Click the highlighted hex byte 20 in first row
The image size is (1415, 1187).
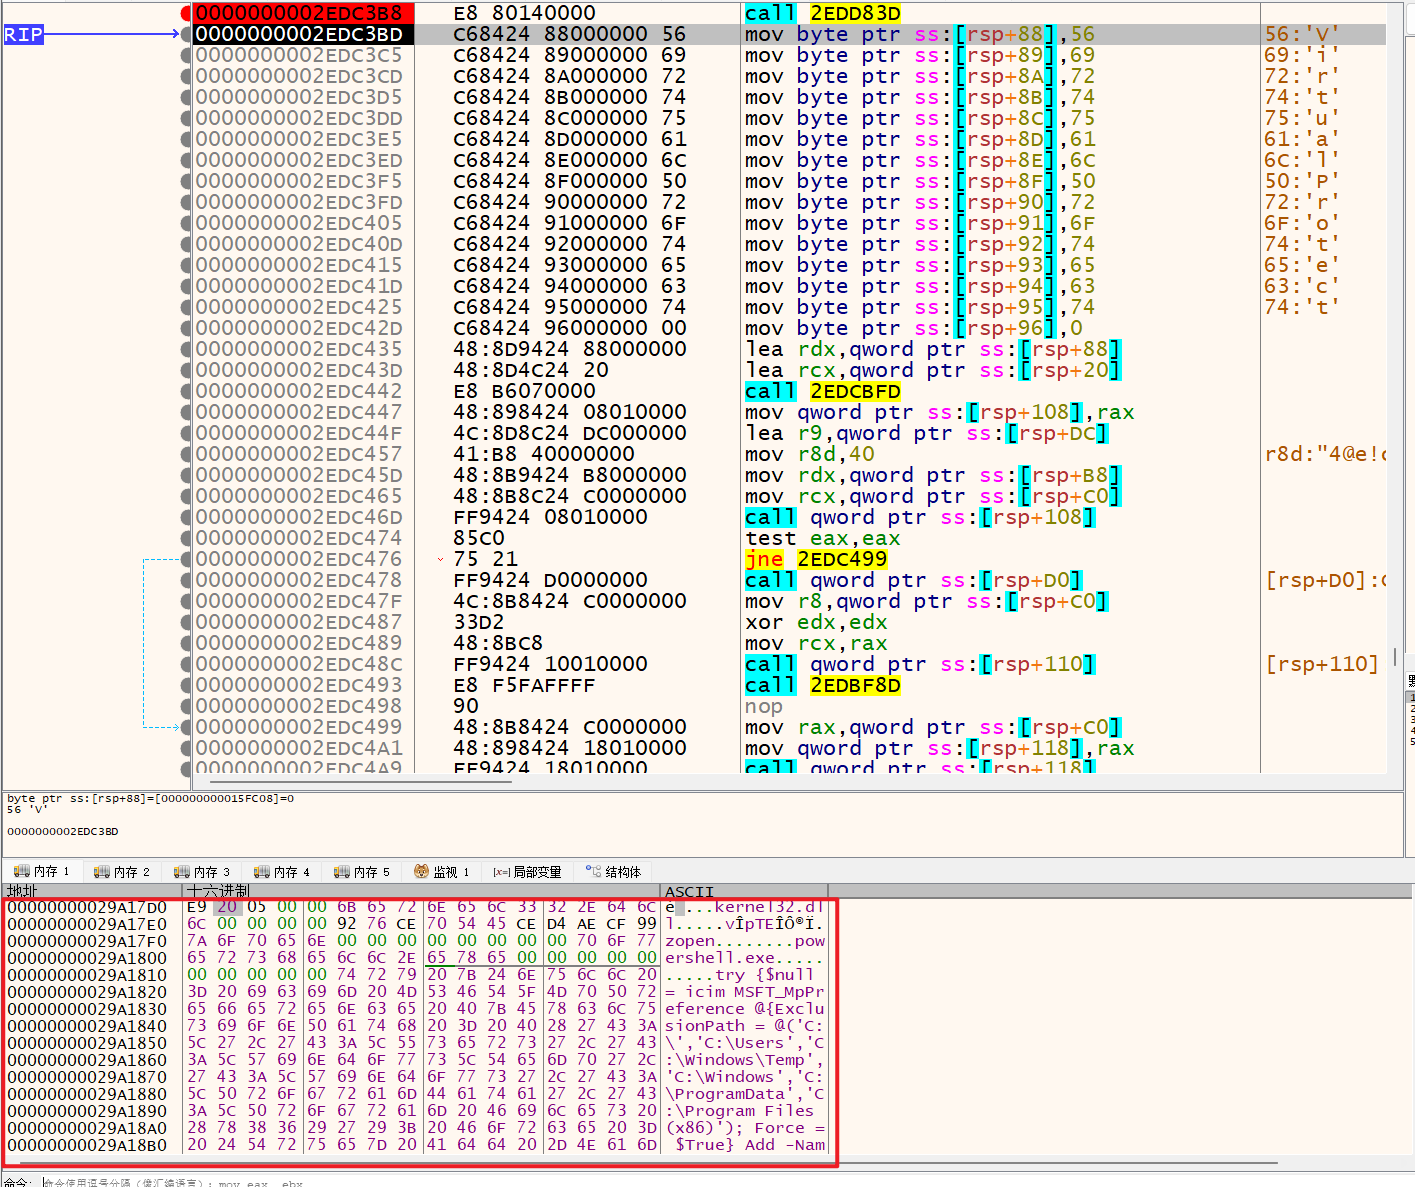[x=227, y=907]
